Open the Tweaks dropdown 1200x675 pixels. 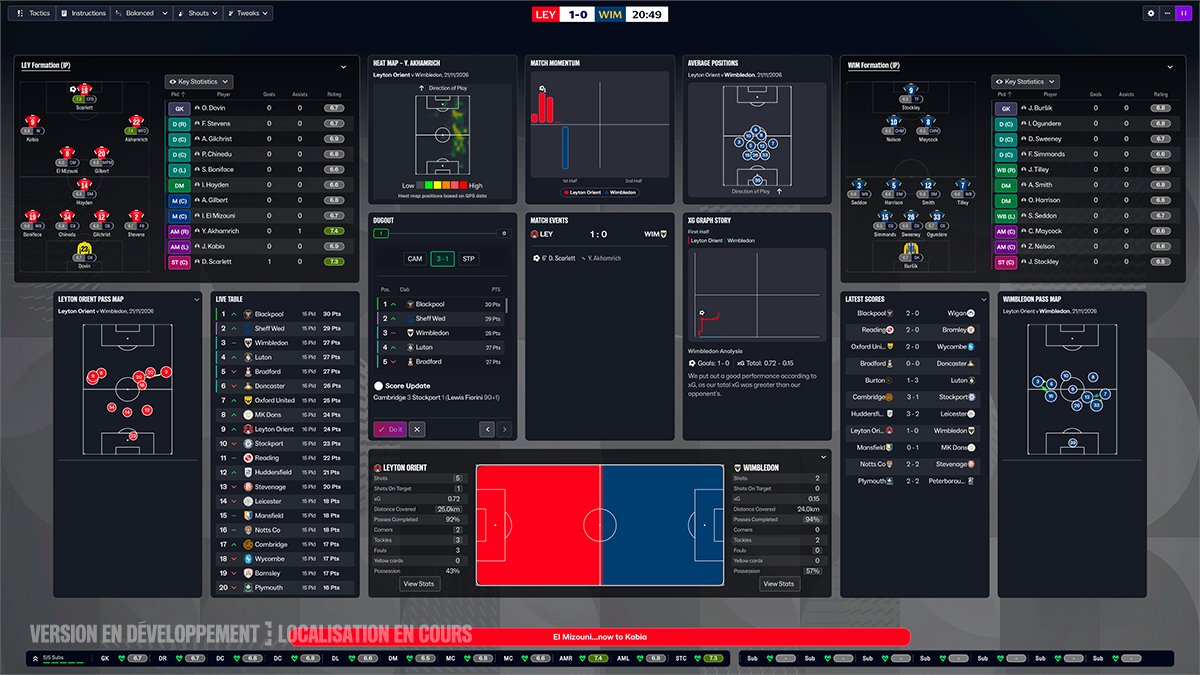click(x=248, y=14)
